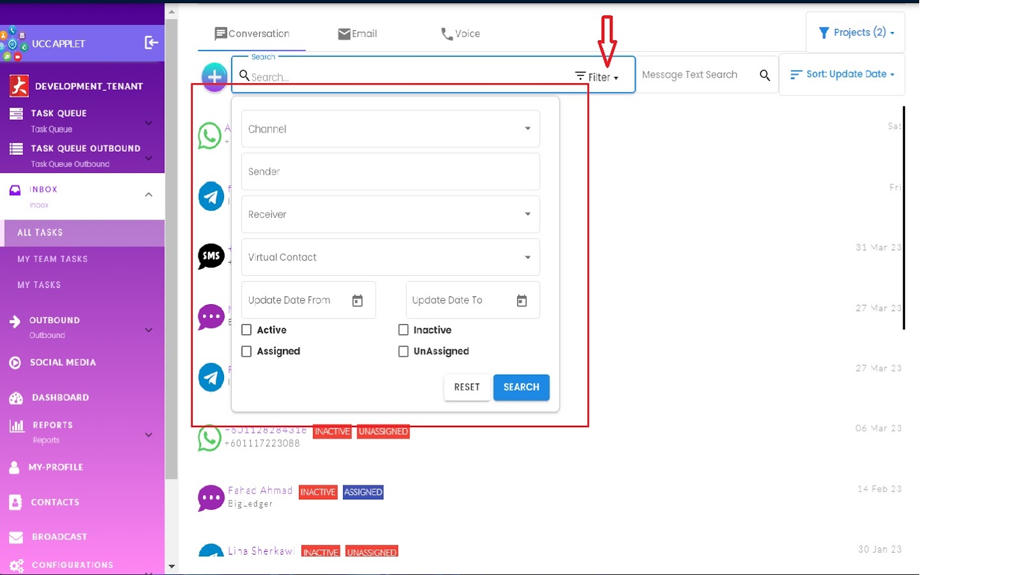
Task: Click into the Sender input field
Action: tap(390, 172)
